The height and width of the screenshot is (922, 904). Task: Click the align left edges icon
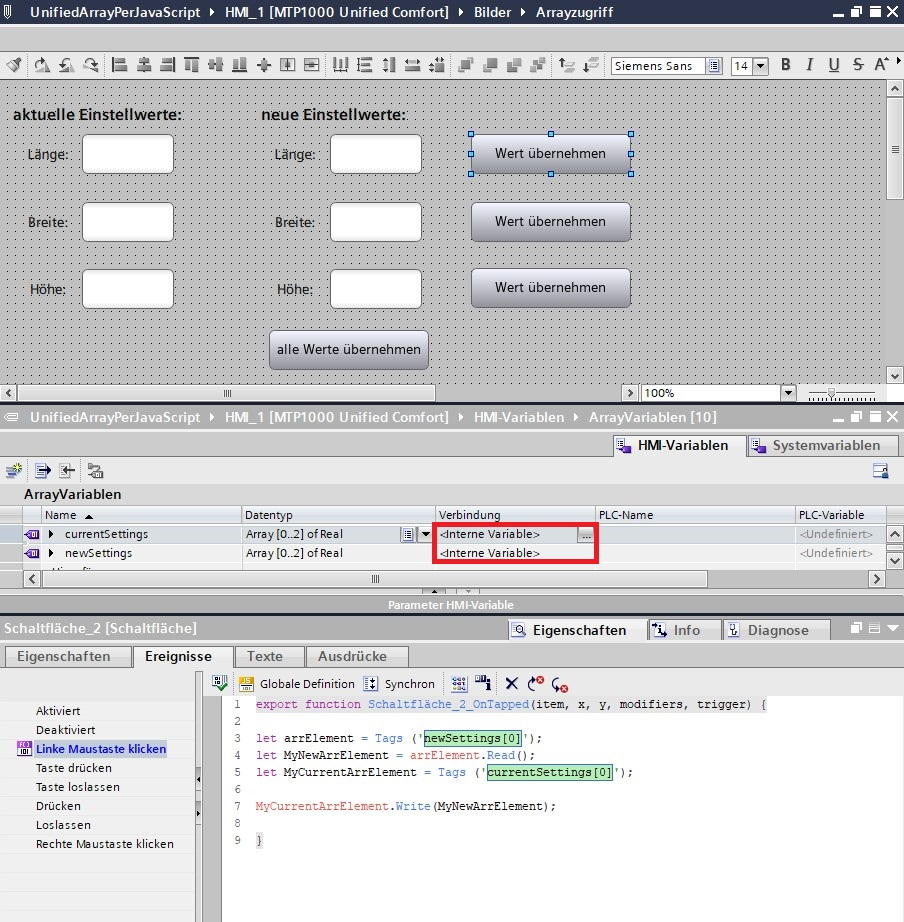click(x=120, y=65)
